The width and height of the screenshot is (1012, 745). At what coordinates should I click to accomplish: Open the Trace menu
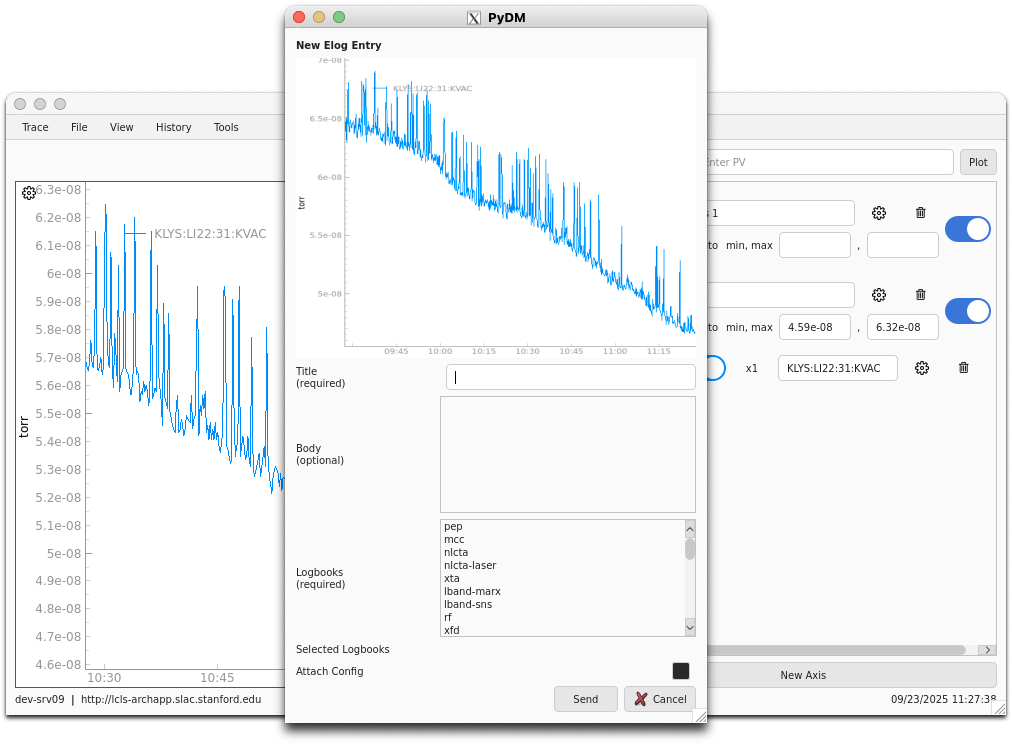(35, 127)
